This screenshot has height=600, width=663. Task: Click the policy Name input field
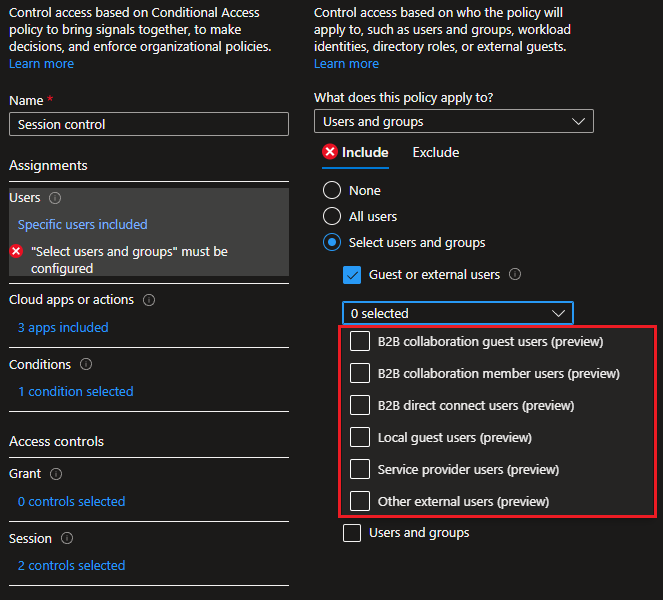click(x=148, y=124)
